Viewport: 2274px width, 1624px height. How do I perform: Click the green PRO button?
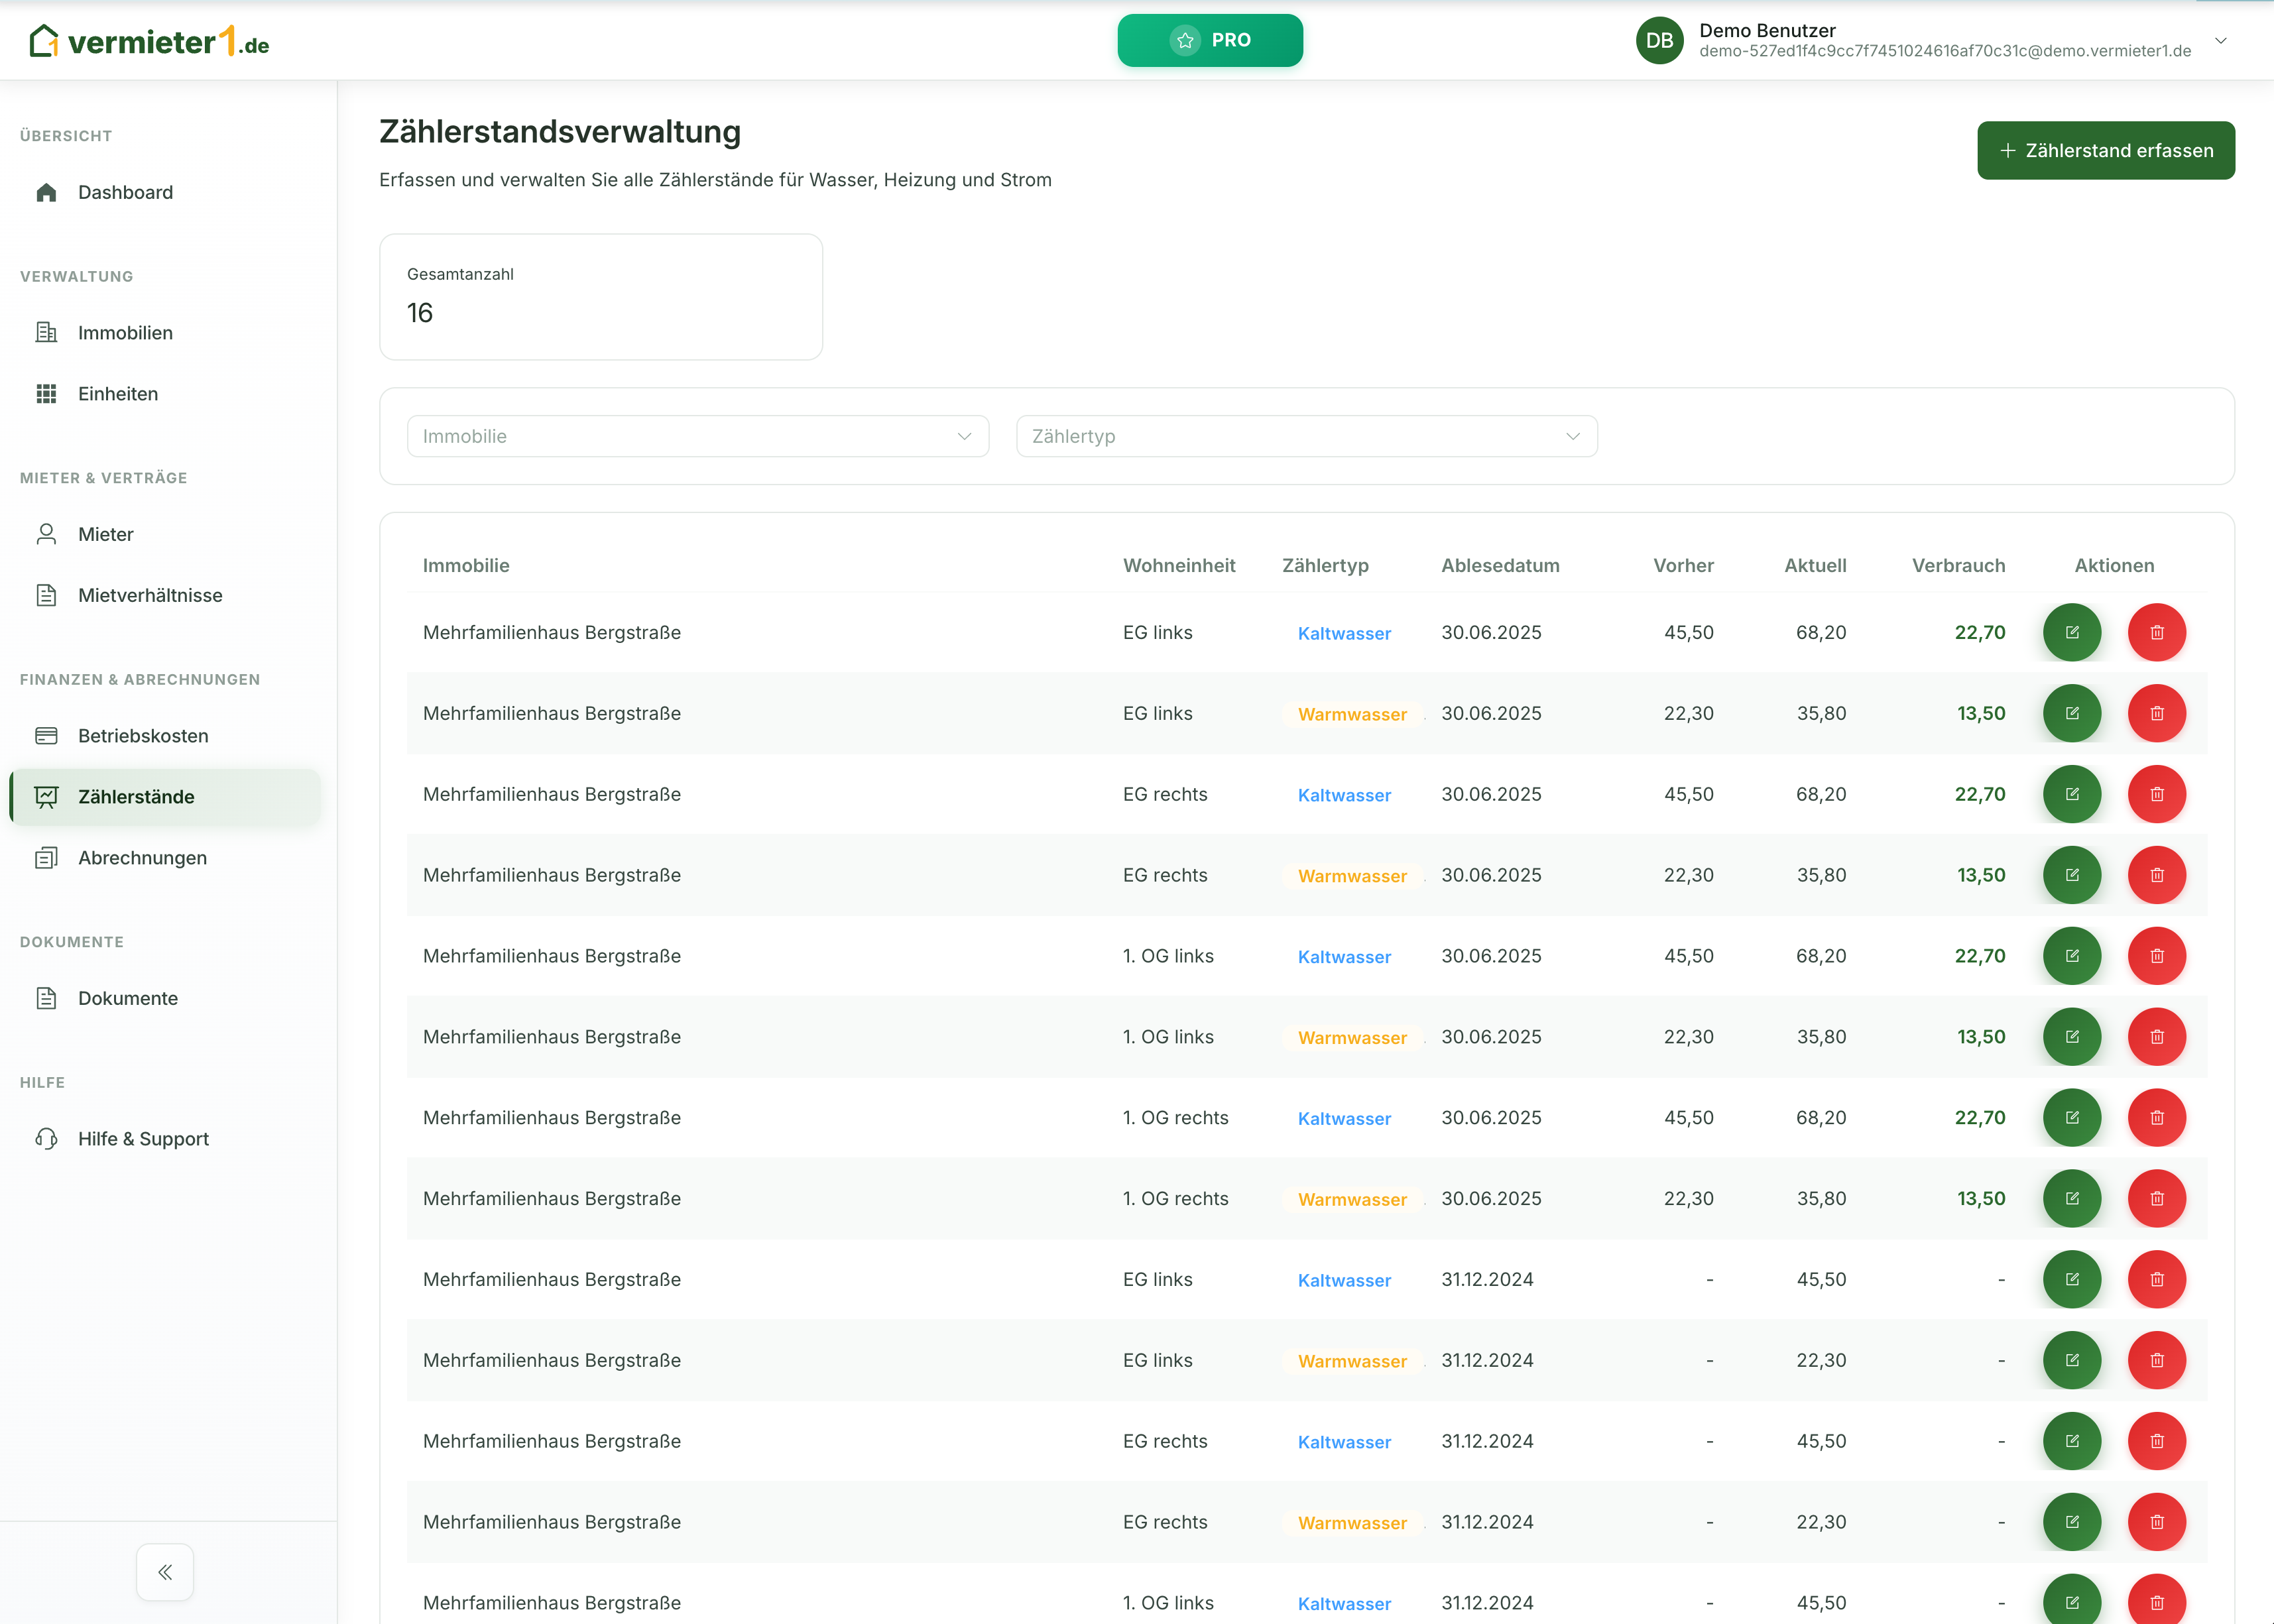[1209, 40]
